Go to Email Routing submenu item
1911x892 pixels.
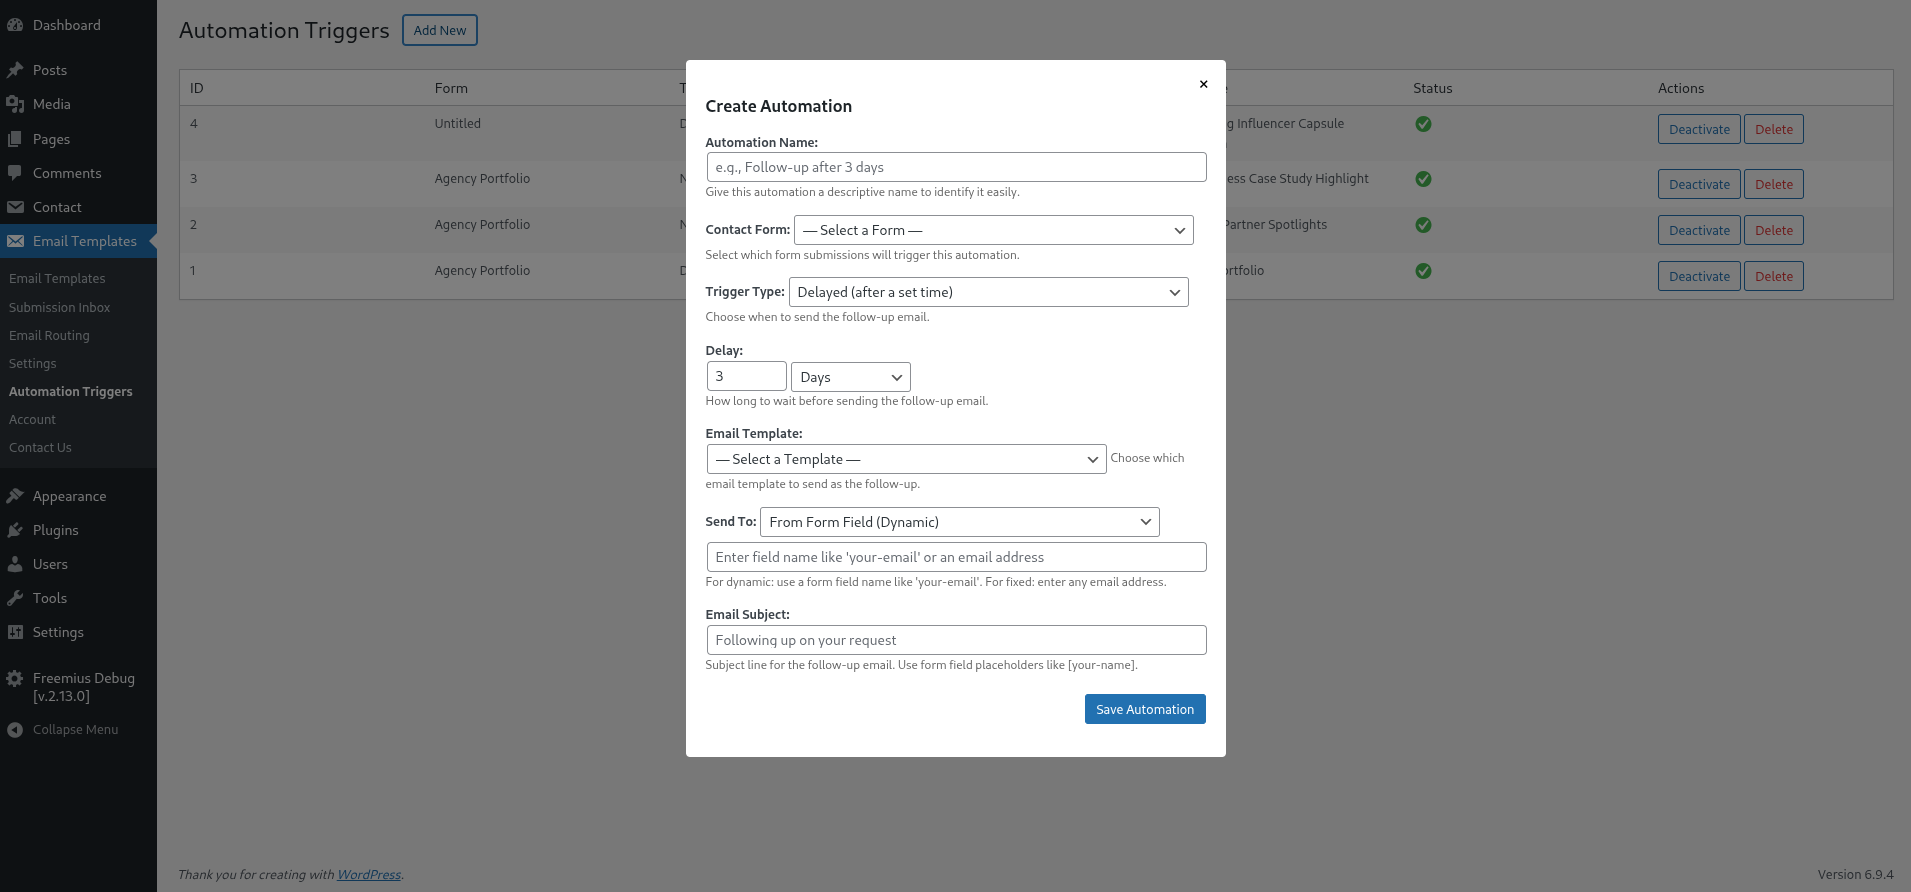pyautogui.click(x=49, y=335)
